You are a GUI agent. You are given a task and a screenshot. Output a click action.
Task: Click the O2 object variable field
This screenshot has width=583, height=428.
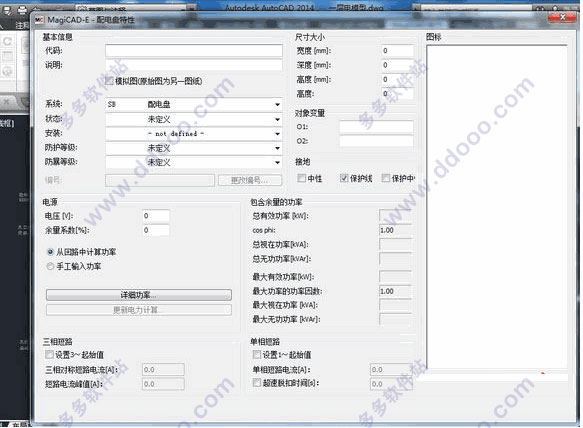point(376,141)
